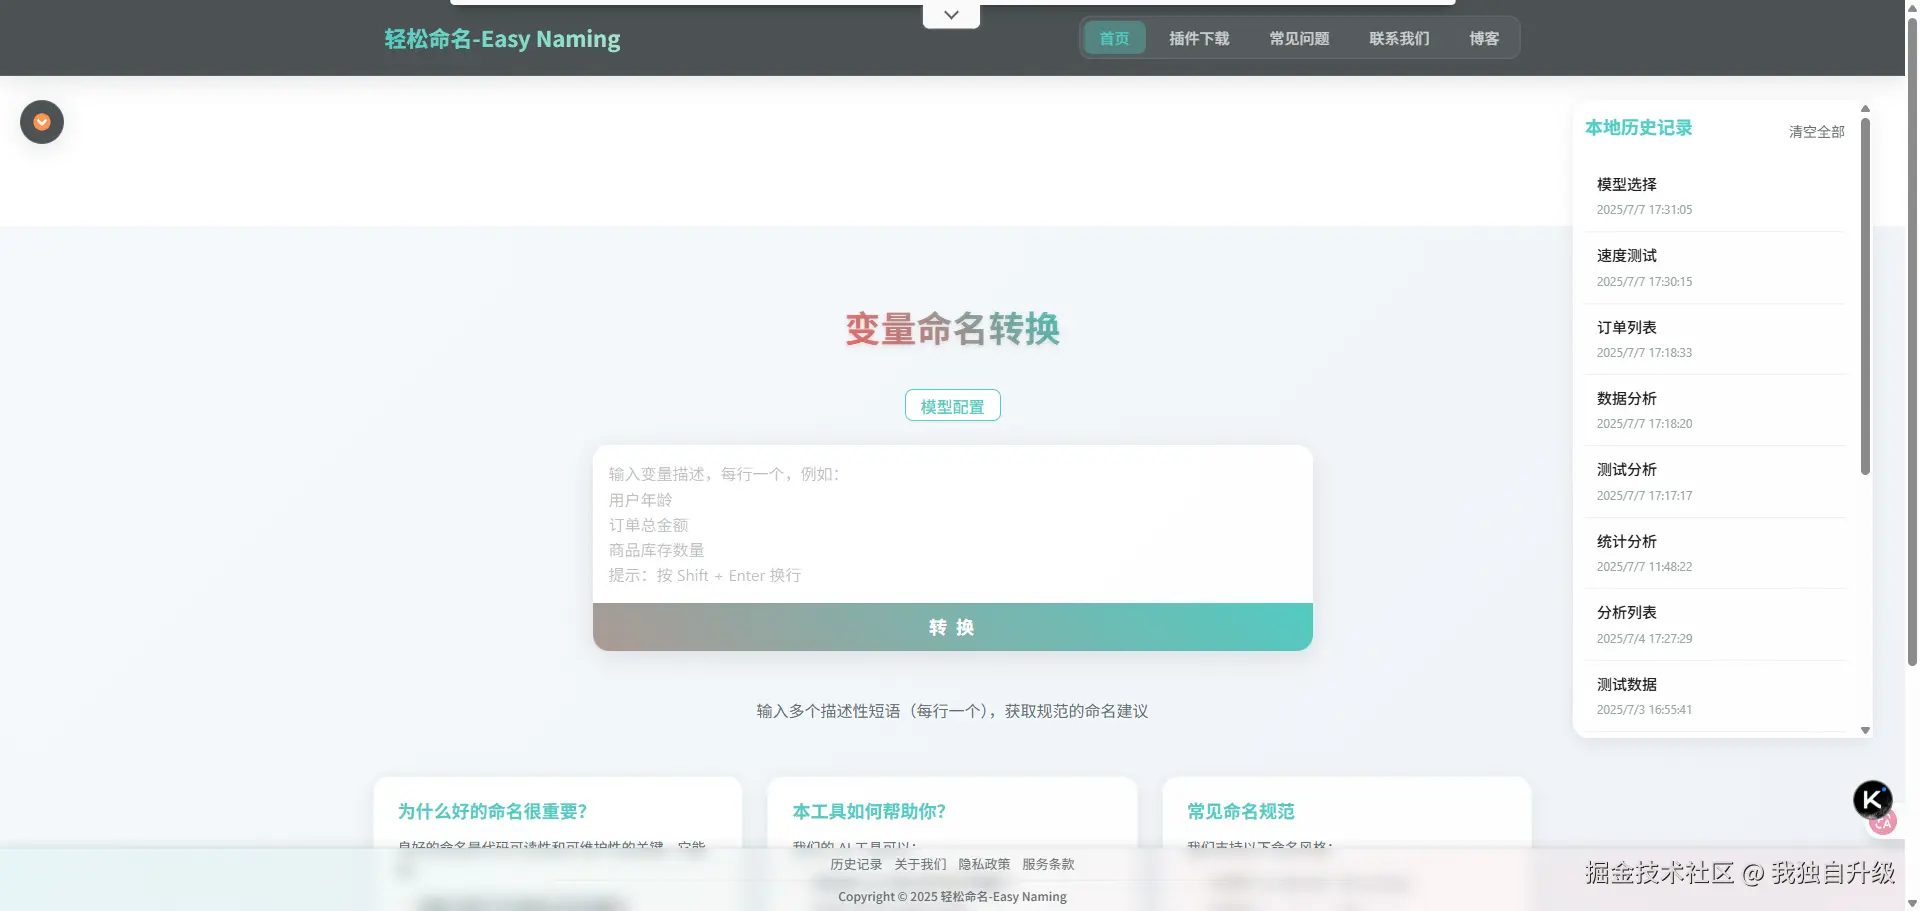This screenshot has height=911, width=1920.
Task: Click the 轻松命名-Easy Naming site logo
Action: (502, 38)
